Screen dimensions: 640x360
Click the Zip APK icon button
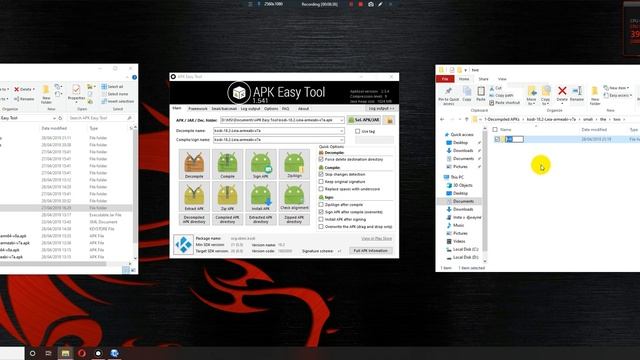pyautogui.click(x=227, y=197)
